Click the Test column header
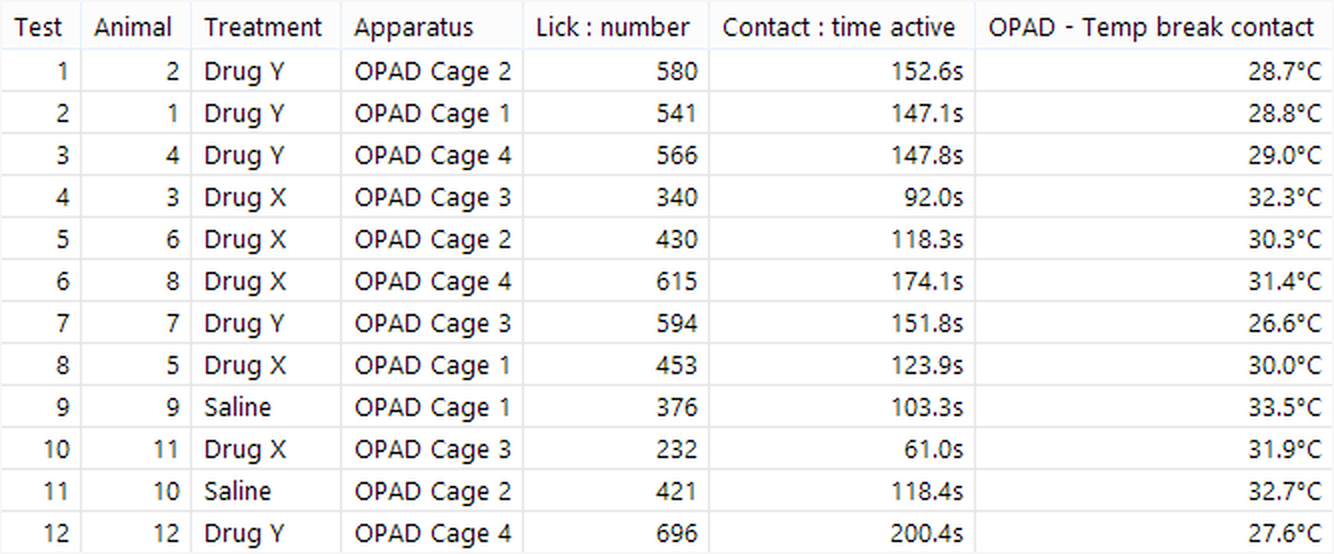Viewport: 1334px width, 554px height. click(x=38, y=27)
